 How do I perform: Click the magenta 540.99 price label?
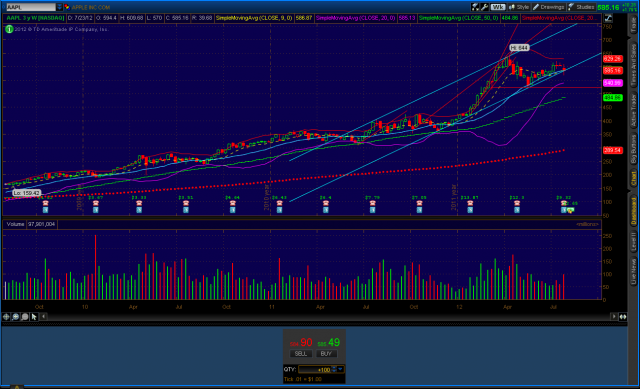coord(612,83)
